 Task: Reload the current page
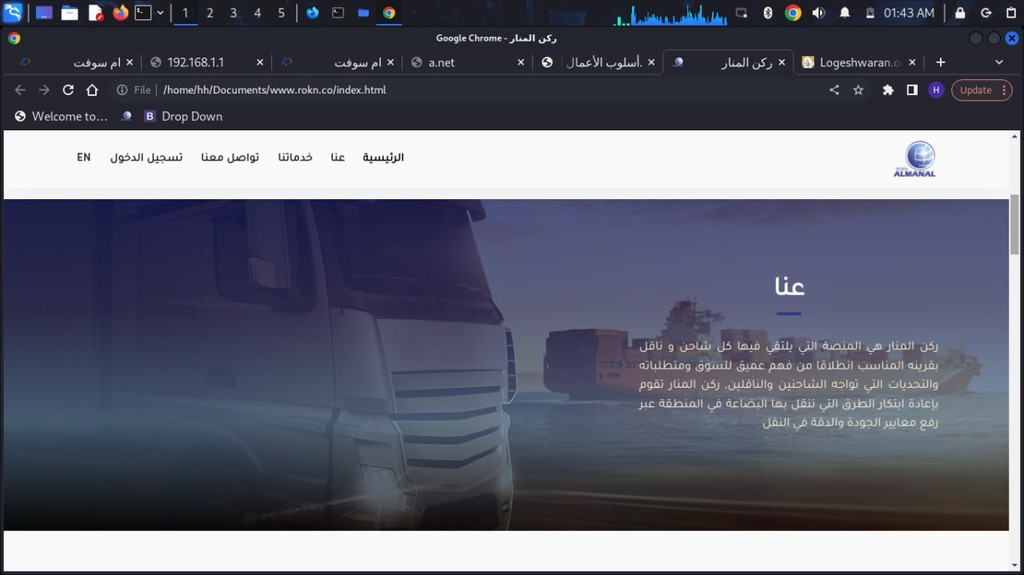tap(68, 90)
